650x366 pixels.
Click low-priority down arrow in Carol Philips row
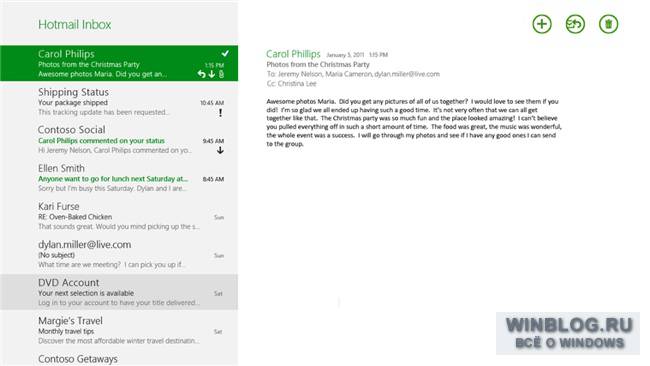212,74
